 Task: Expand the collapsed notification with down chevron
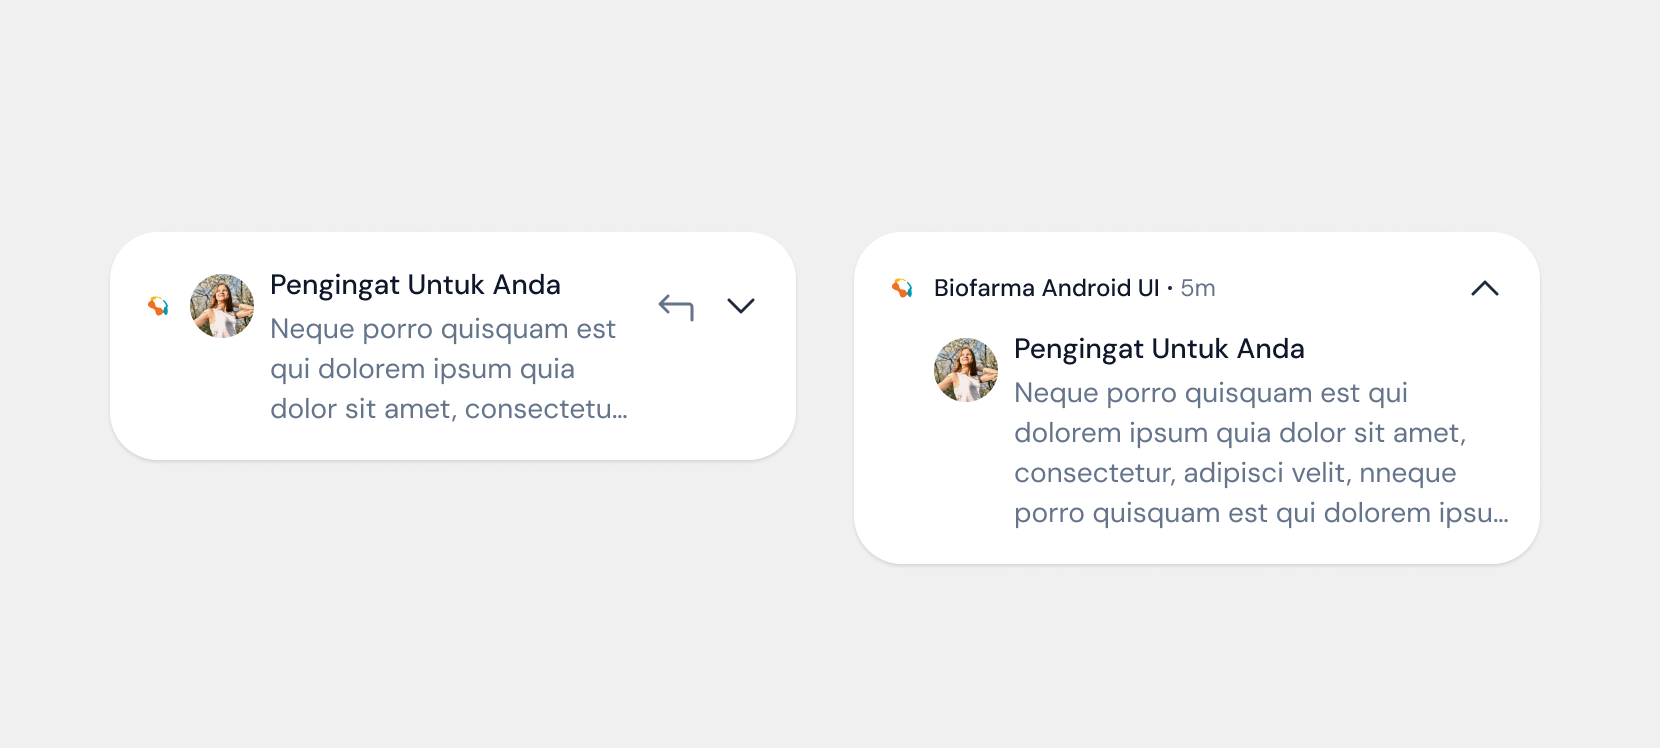coord(741,306)
